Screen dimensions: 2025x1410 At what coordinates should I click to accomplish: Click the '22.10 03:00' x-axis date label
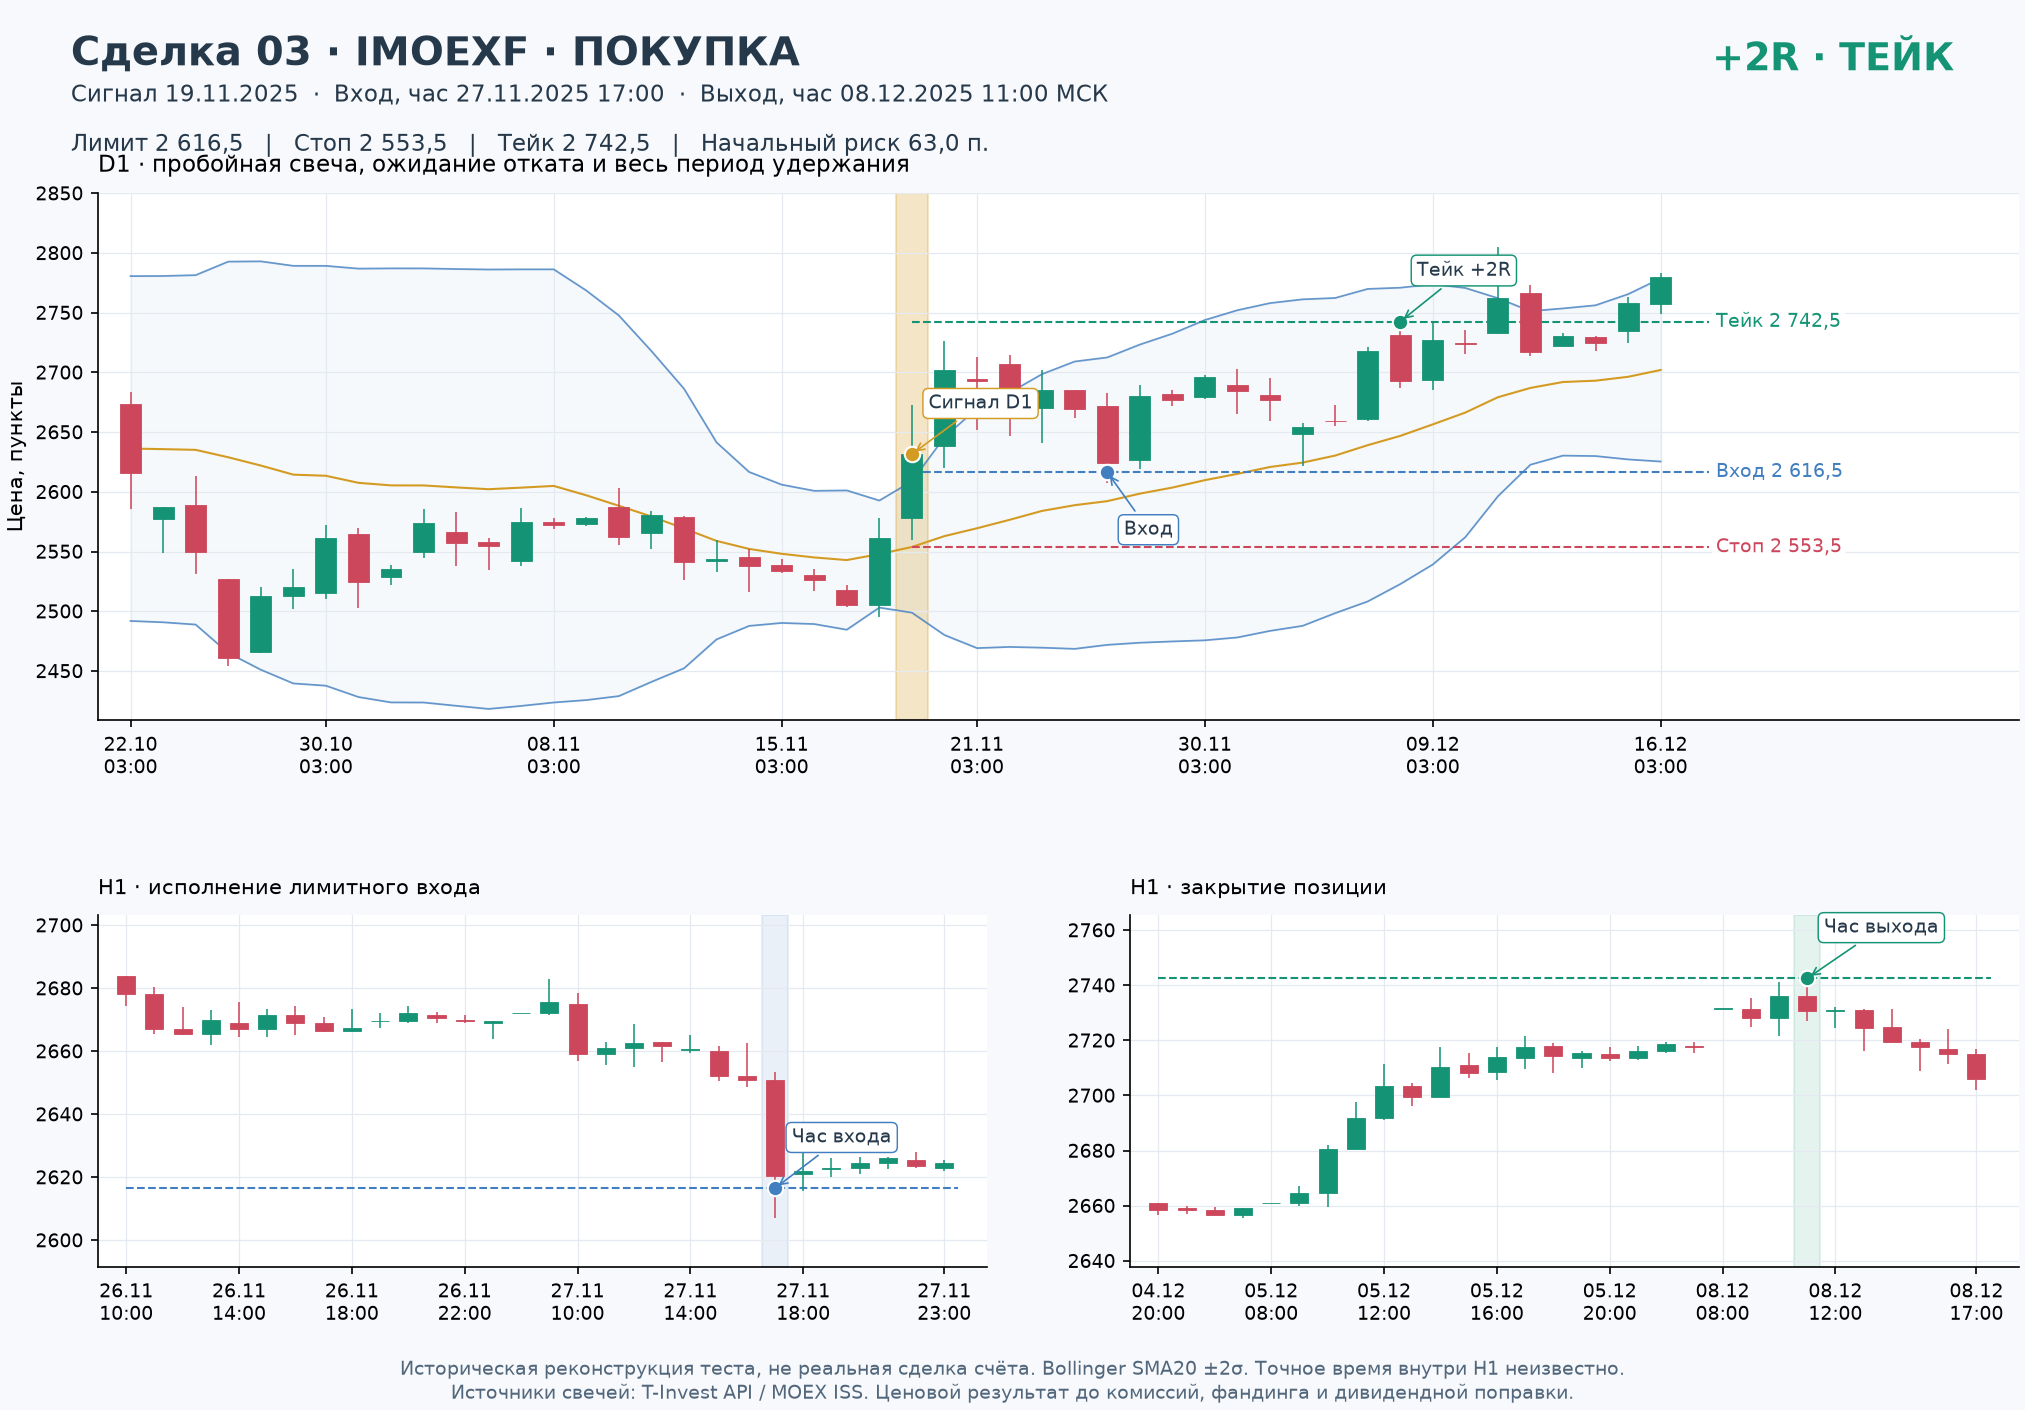(130, 756)
